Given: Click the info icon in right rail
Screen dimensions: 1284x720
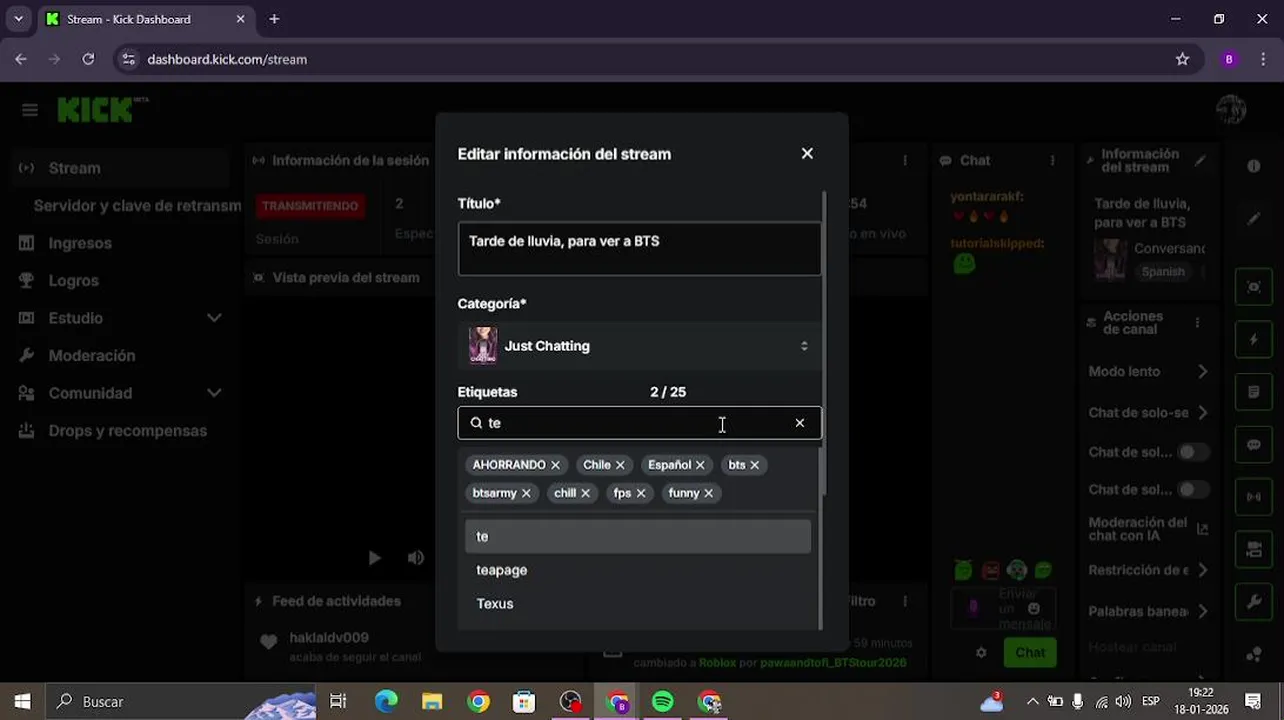Looking at the screenshot, I should click(1254, 166).
